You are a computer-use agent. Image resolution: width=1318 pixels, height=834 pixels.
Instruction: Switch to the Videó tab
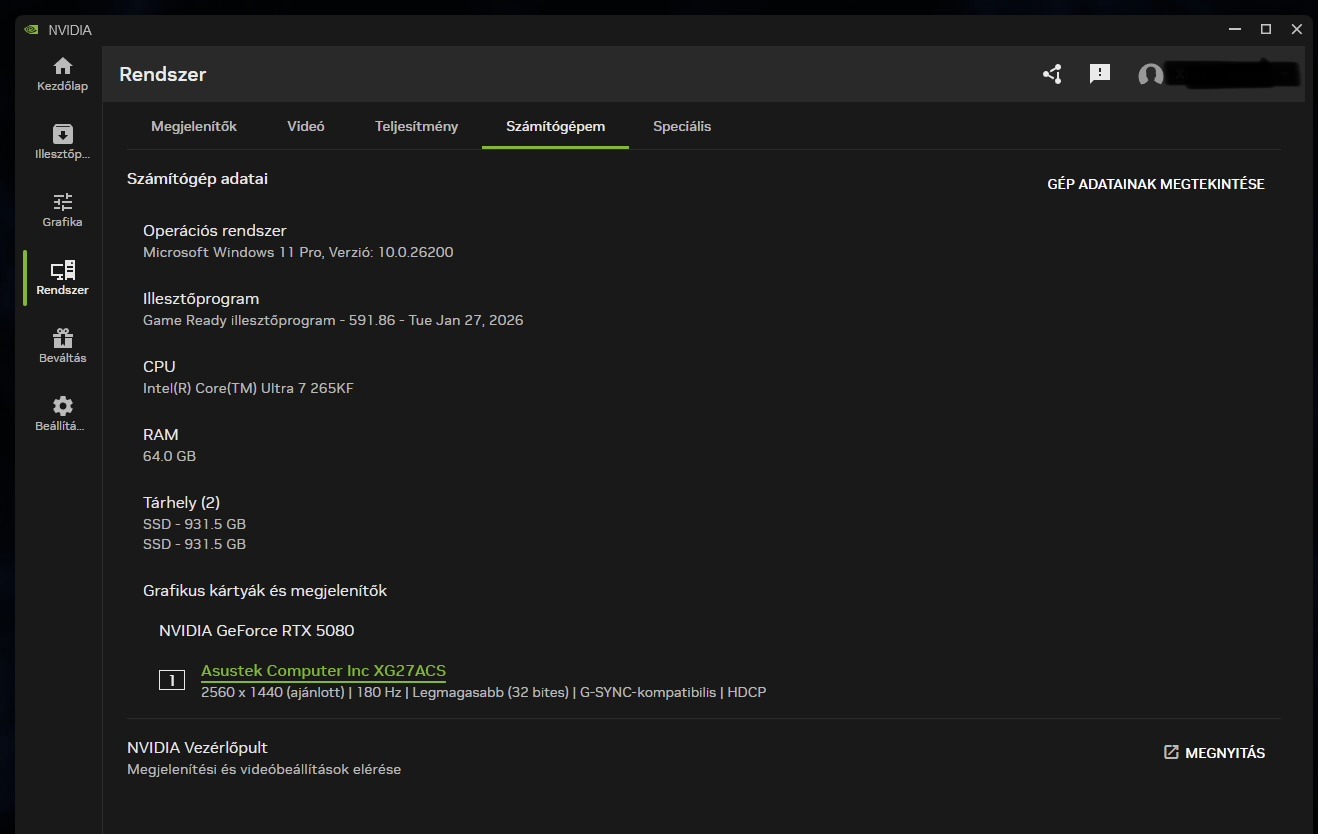click(x=306, y=126)
